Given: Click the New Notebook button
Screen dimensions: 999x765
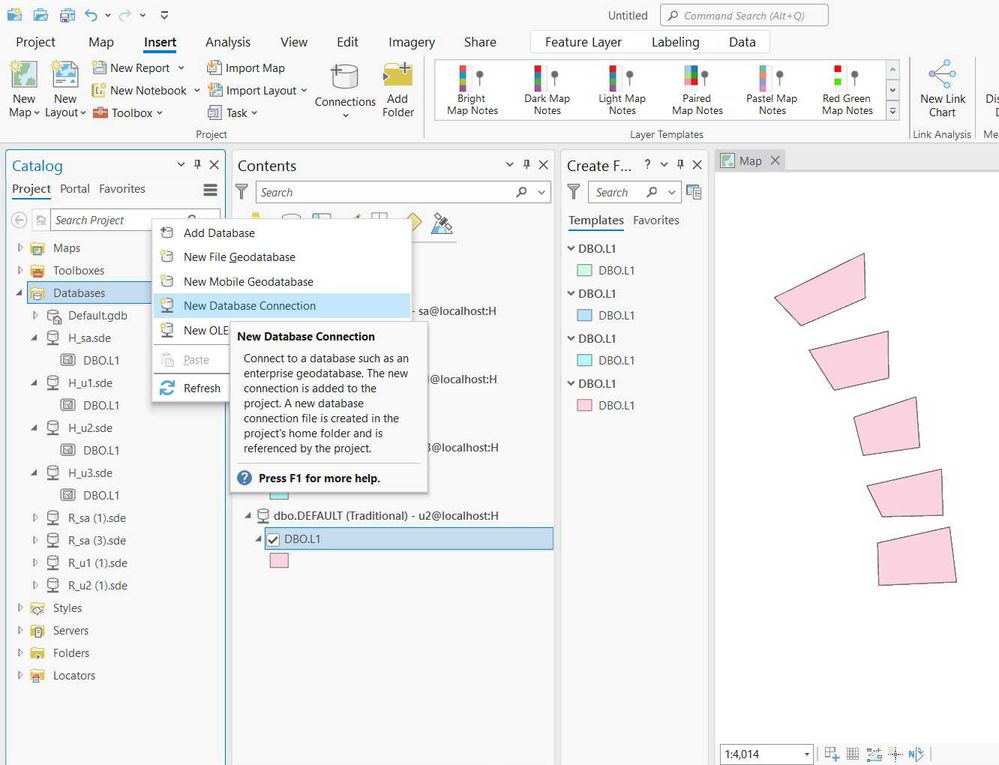Looking at the screenshot, I should point(140,90).
